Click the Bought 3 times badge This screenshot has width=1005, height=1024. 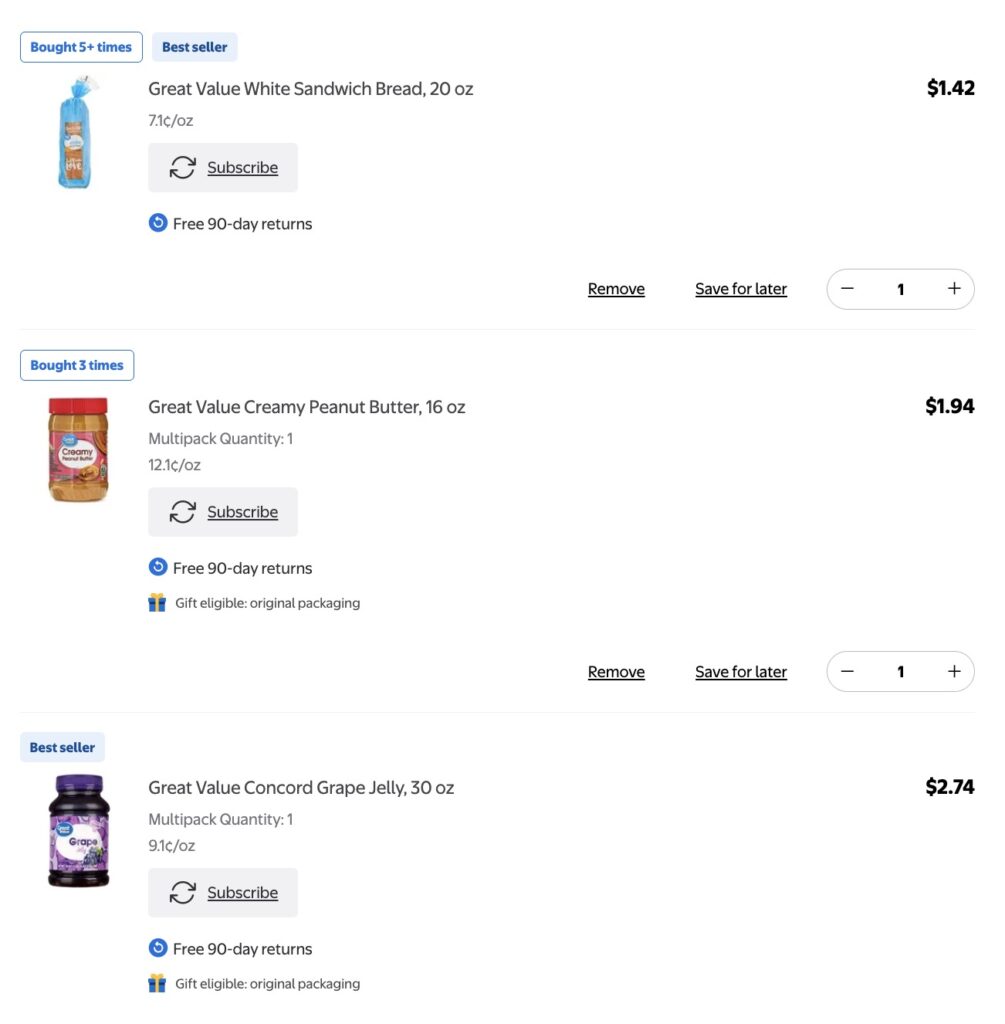click(x=77, y=364)
